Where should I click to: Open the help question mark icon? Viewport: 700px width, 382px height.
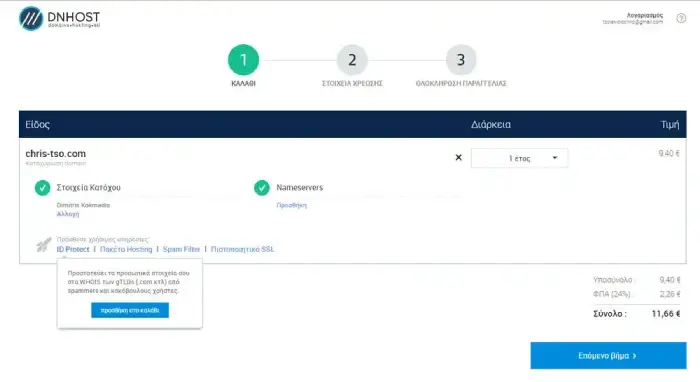[681, 18]
